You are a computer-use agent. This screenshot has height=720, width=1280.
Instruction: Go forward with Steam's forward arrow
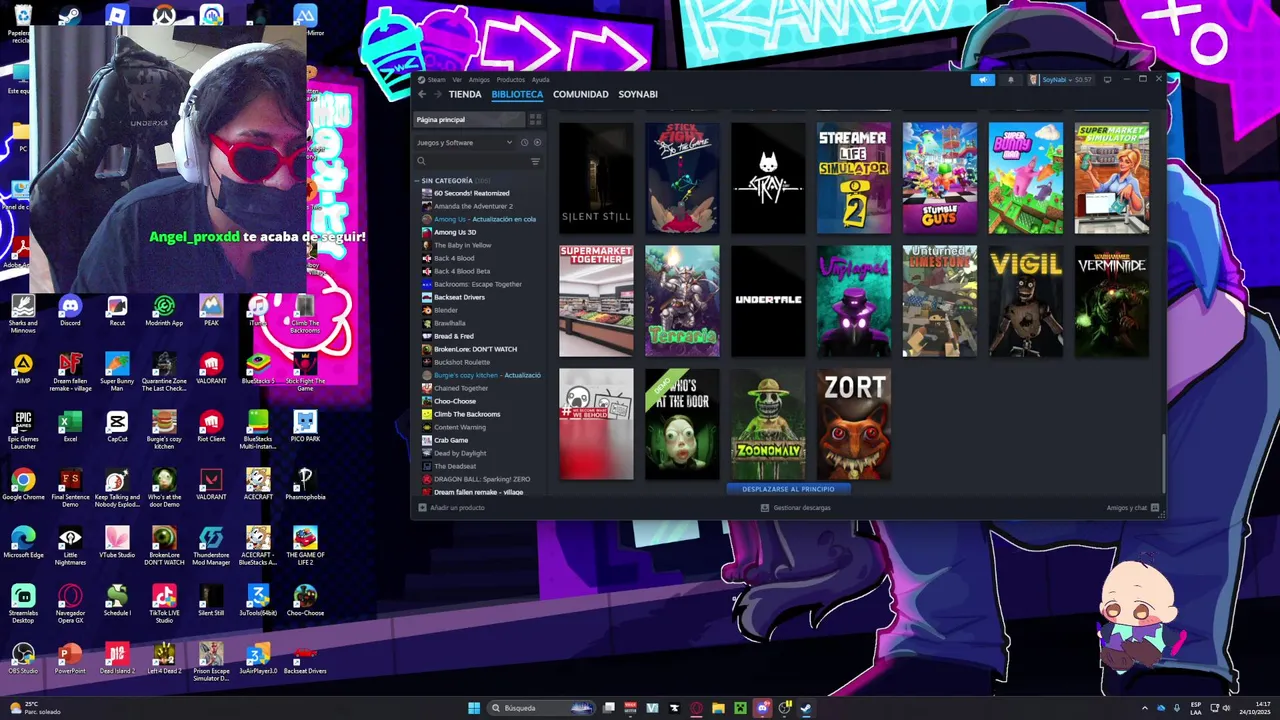pyautogui.click(x=437, y=94)
